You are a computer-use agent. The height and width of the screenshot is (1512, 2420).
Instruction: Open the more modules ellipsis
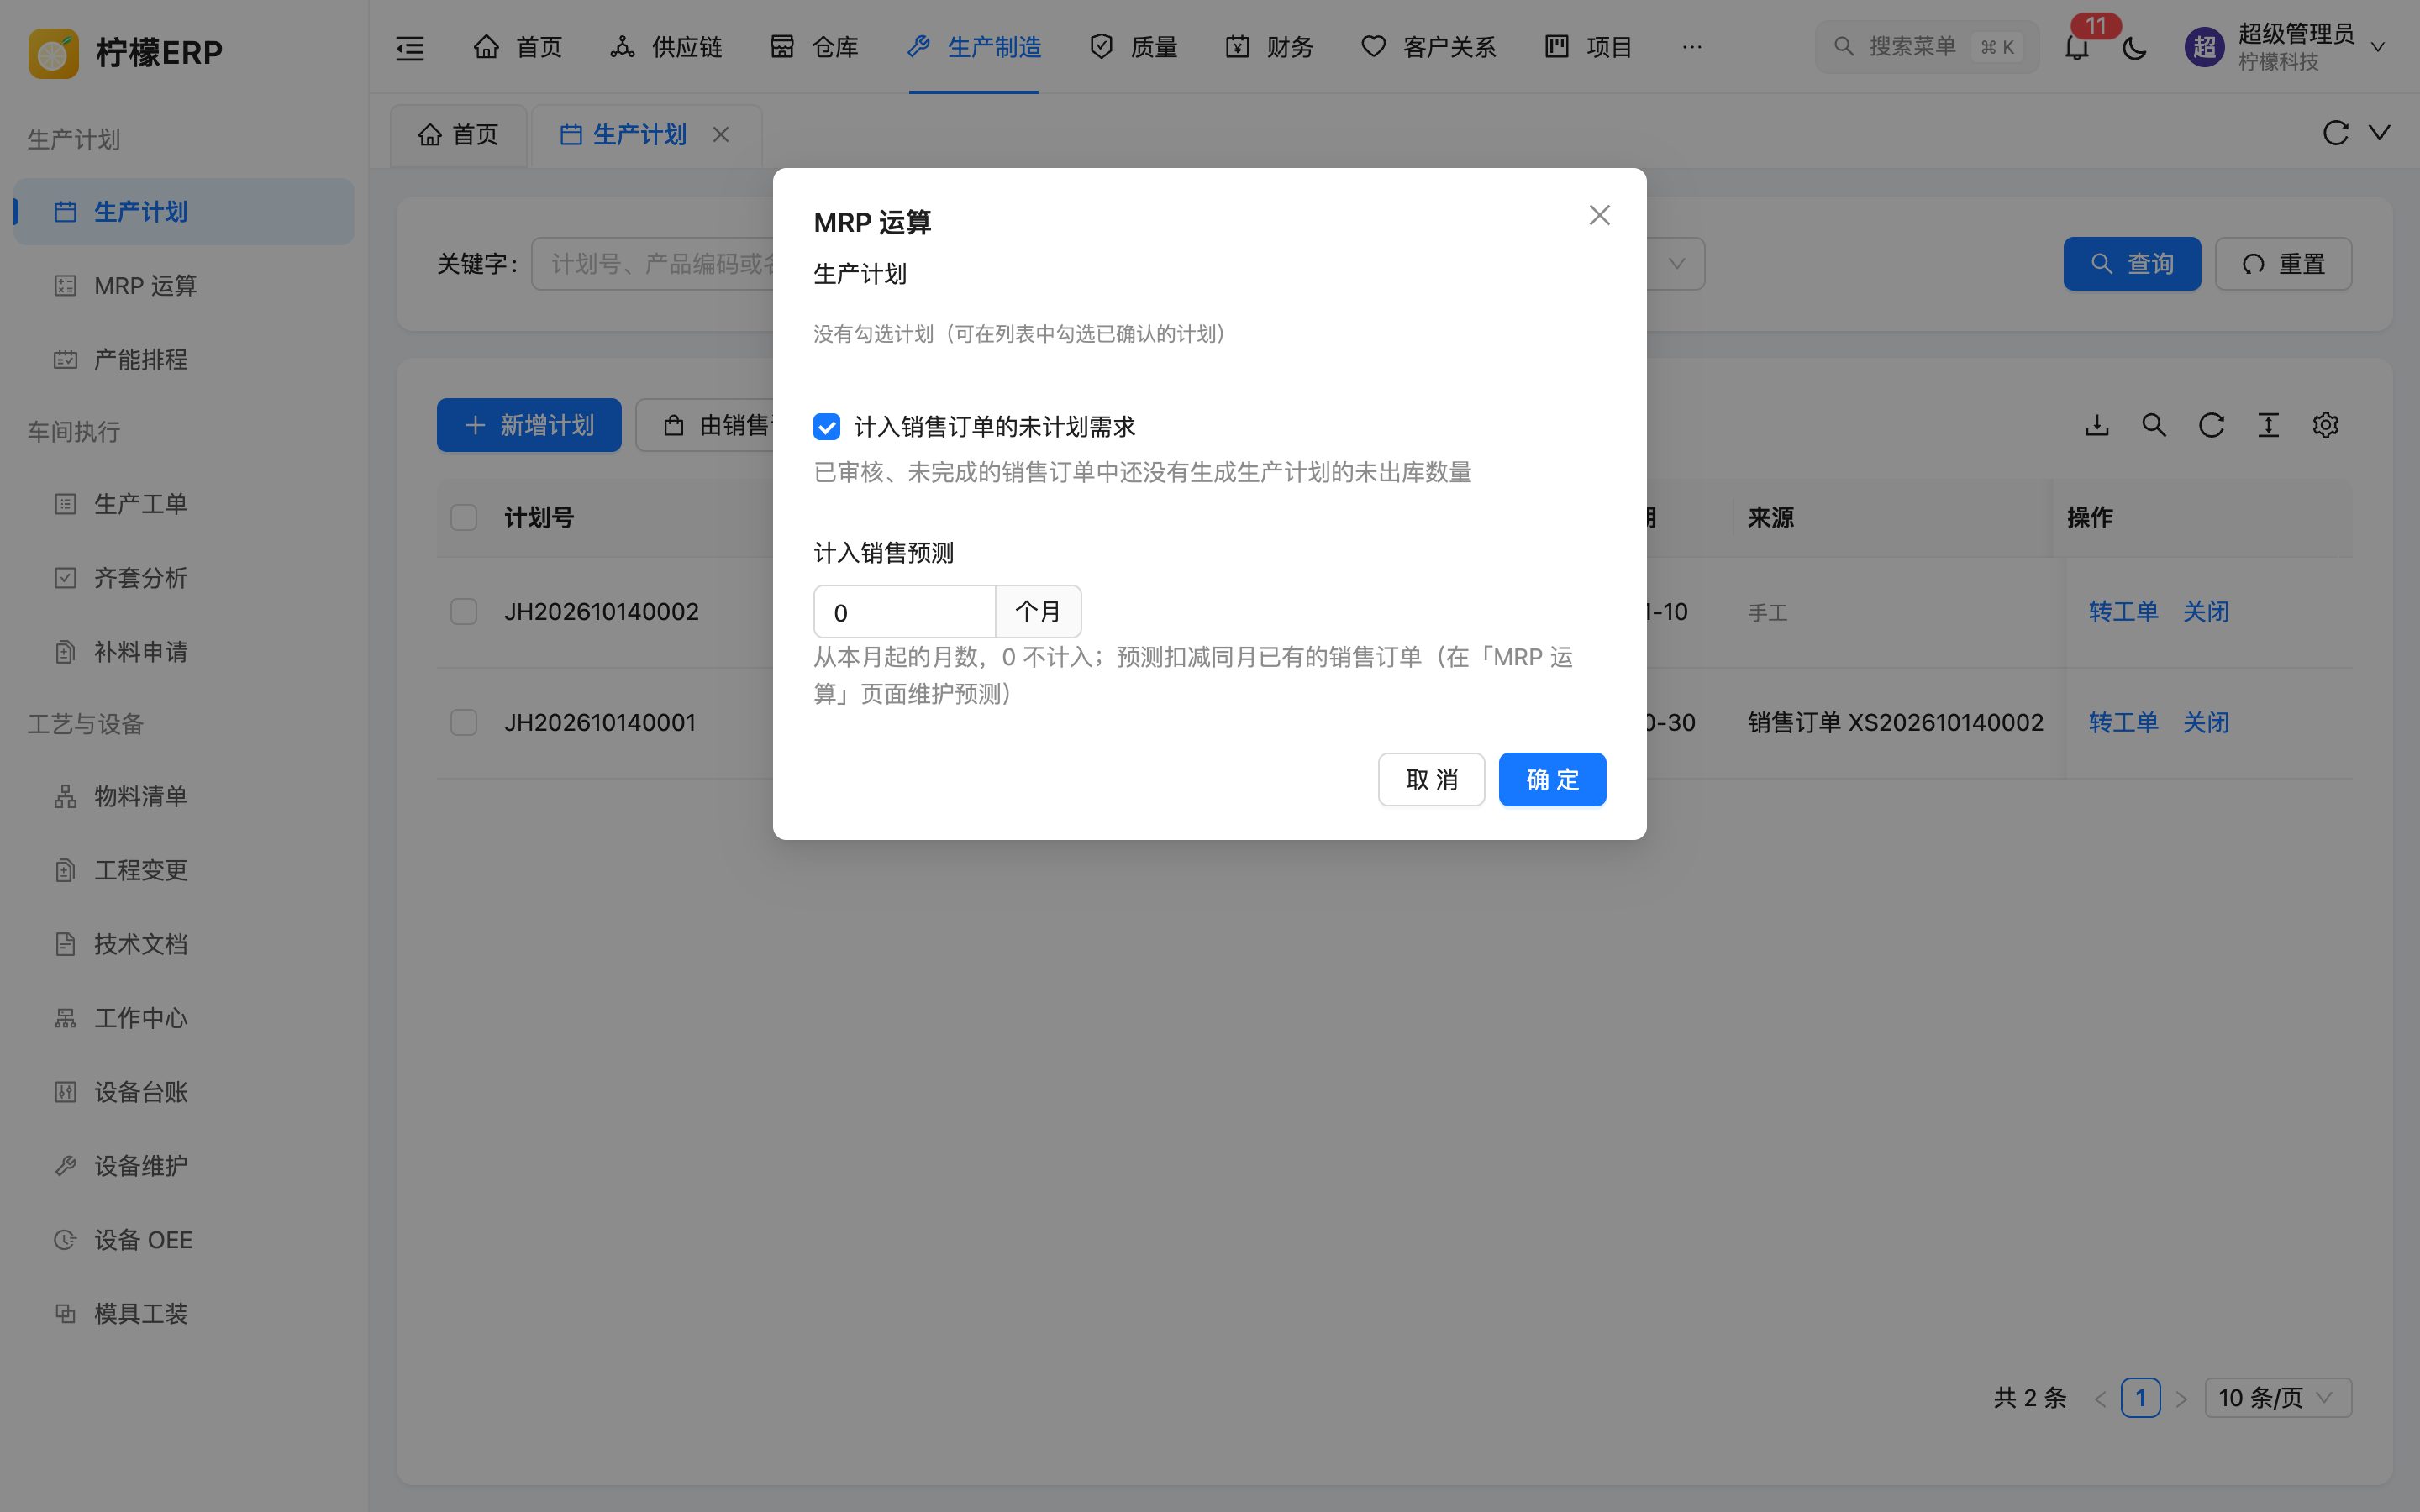coord(1691,47)
